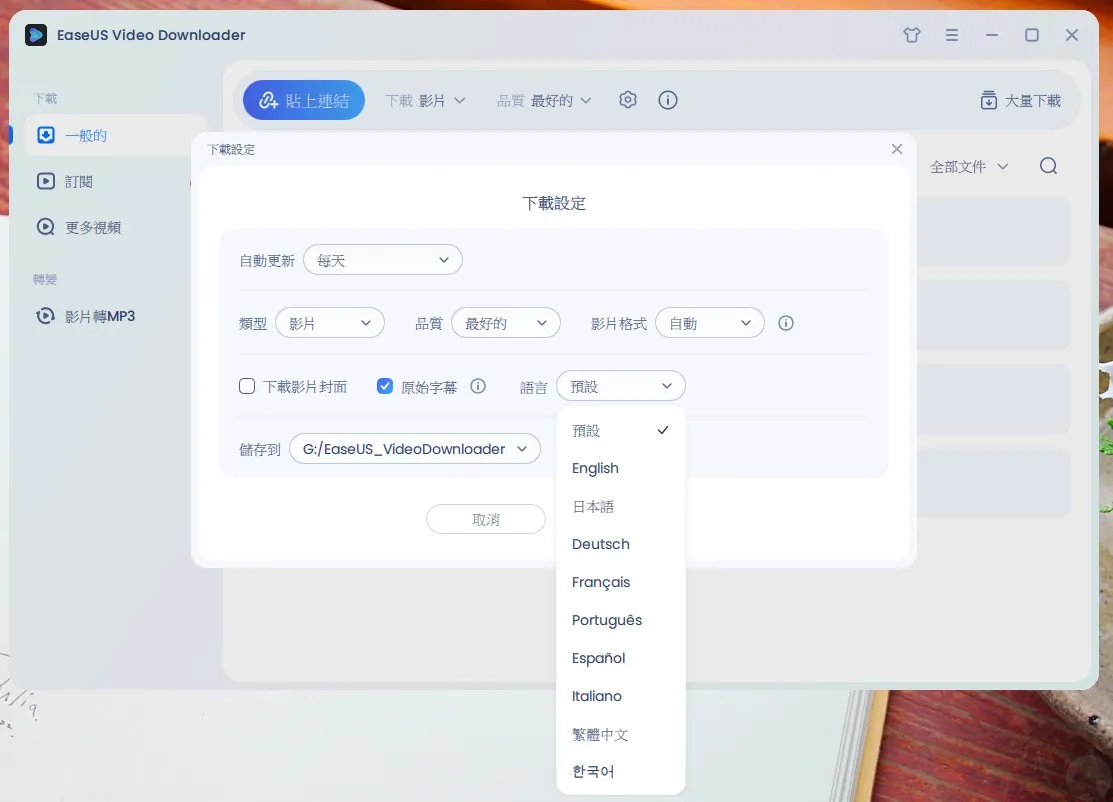Select Français in the language list
This screenshot has height=802, width=1113.
click(621, 582)
